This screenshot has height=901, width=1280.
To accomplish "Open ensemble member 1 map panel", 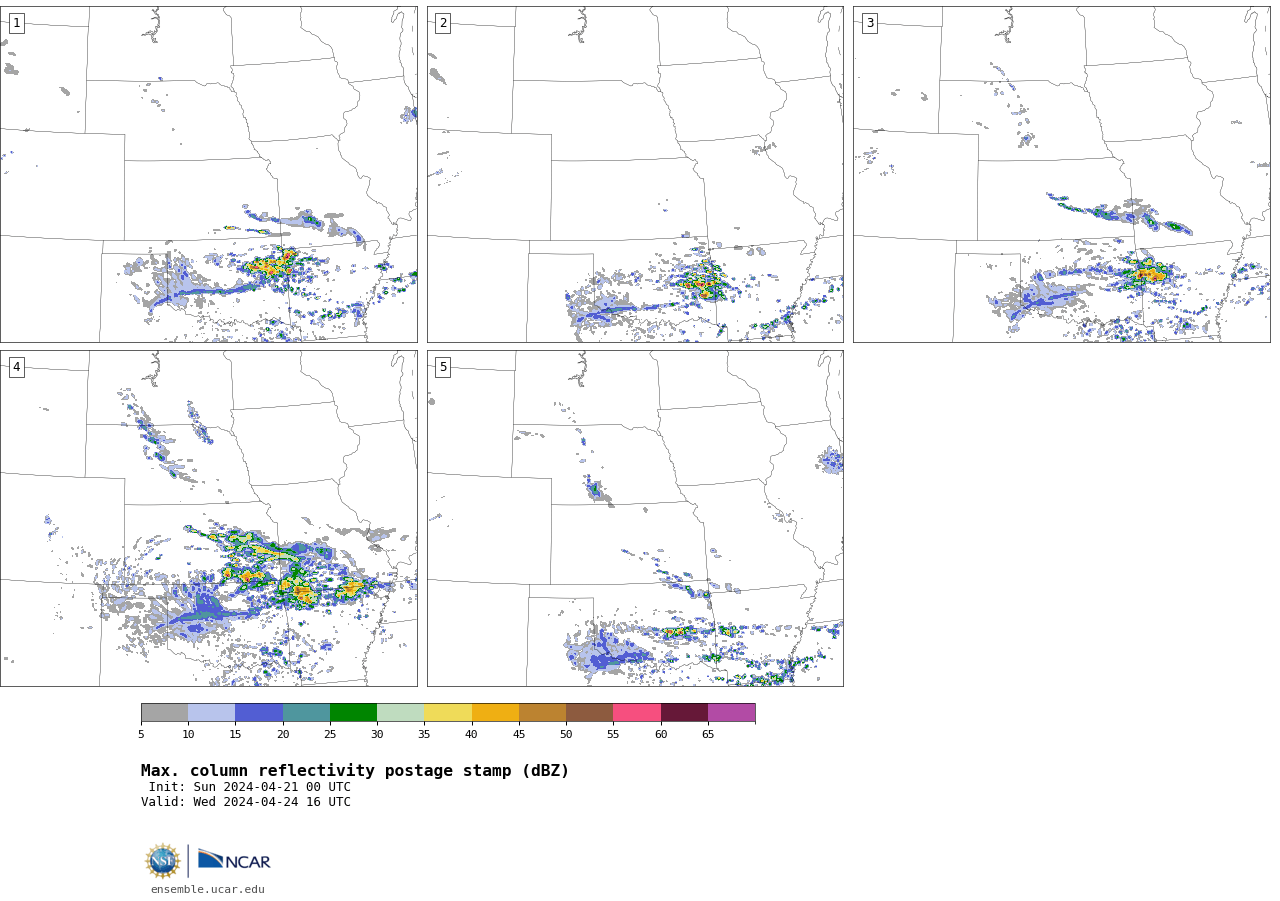I will coord(208,174).
